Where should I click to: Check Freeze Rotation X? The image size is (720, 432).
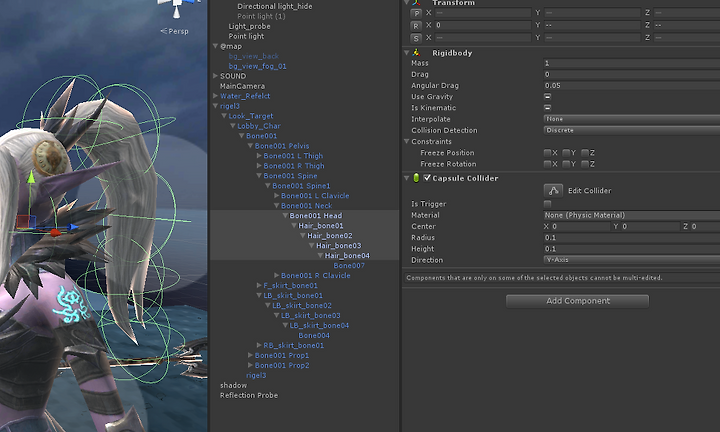(x=547, y=164)
